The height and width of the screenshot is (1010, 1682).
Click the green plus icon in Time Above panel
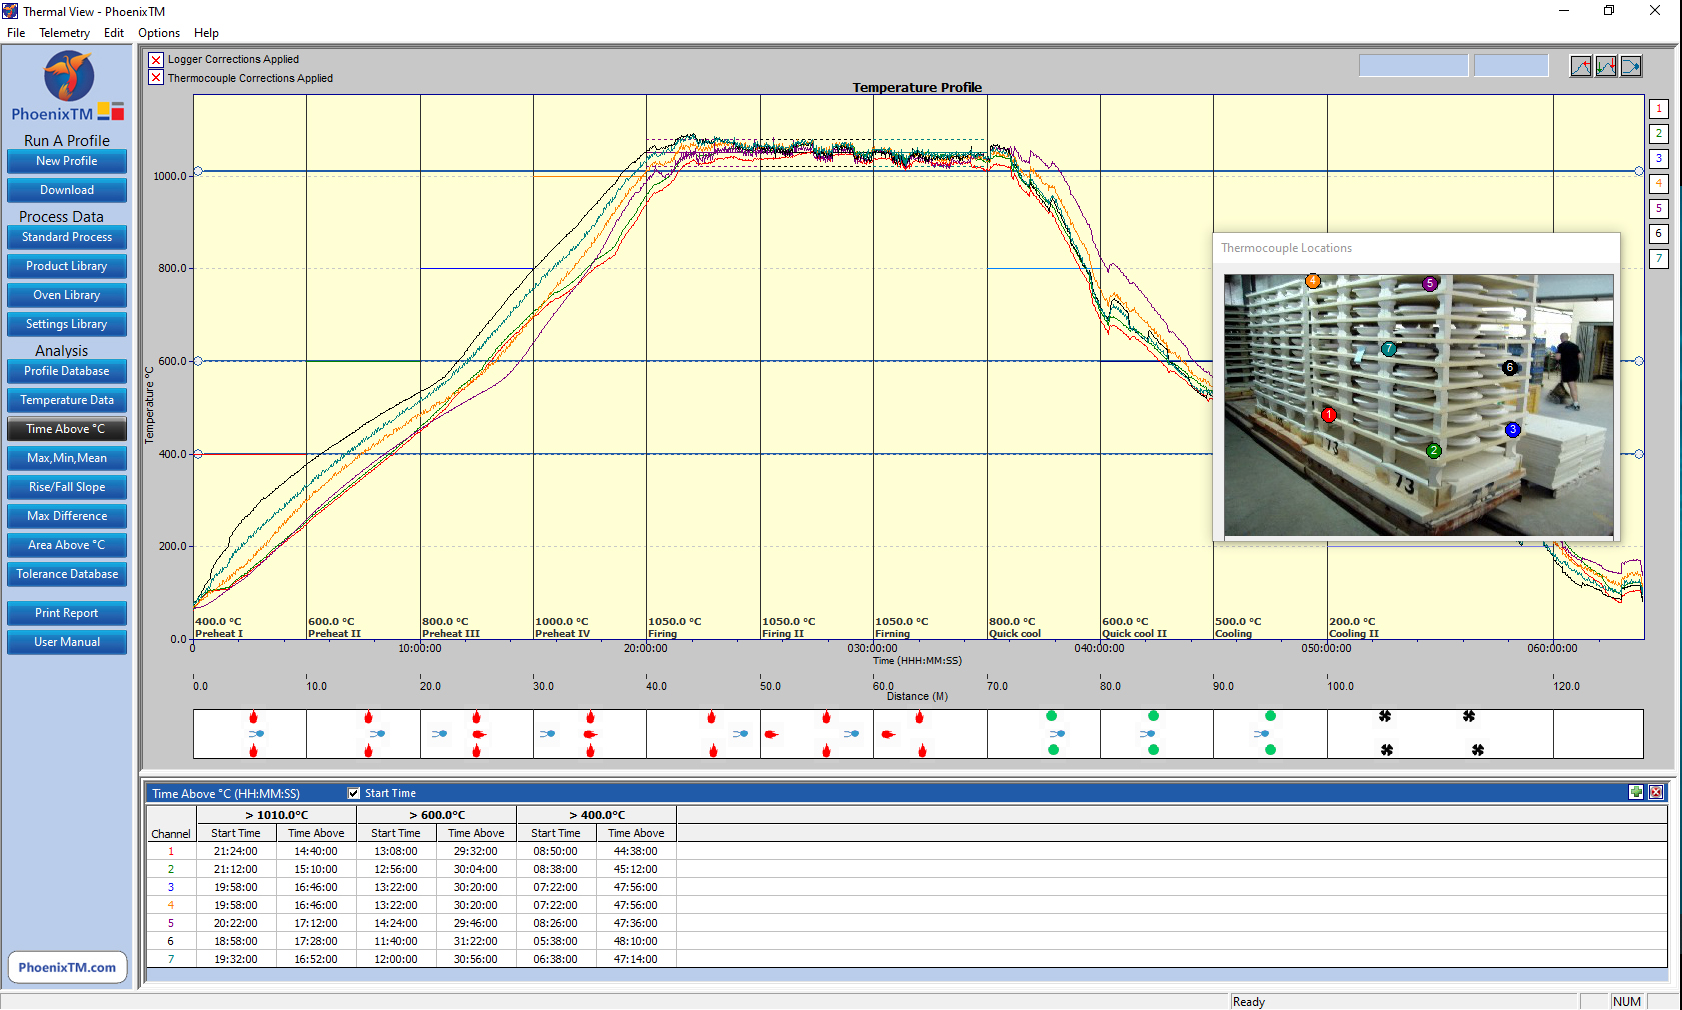coord(1636,792)
